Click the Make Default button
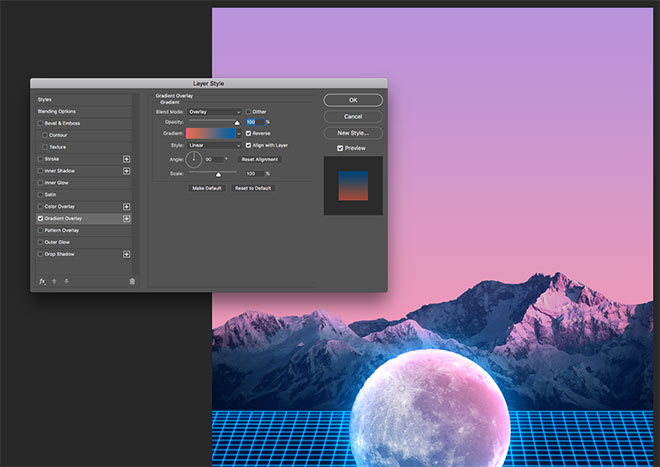 pos(207,188)
